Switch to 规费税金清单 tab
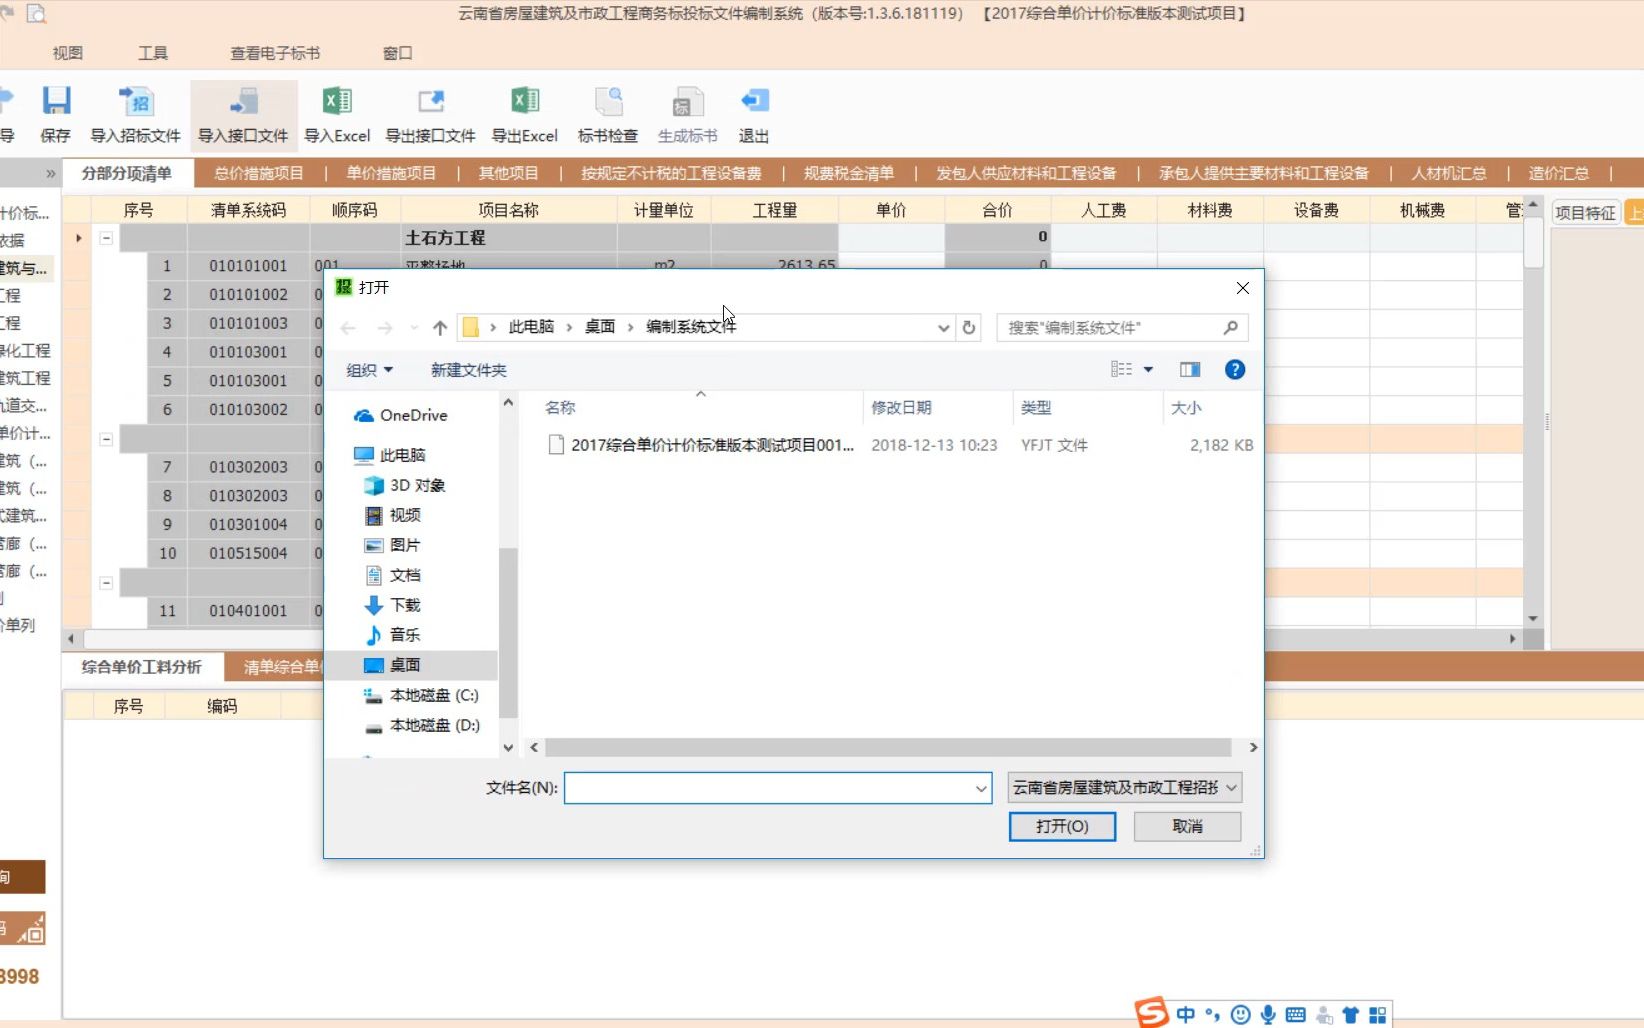 click(x=849, y=173)
